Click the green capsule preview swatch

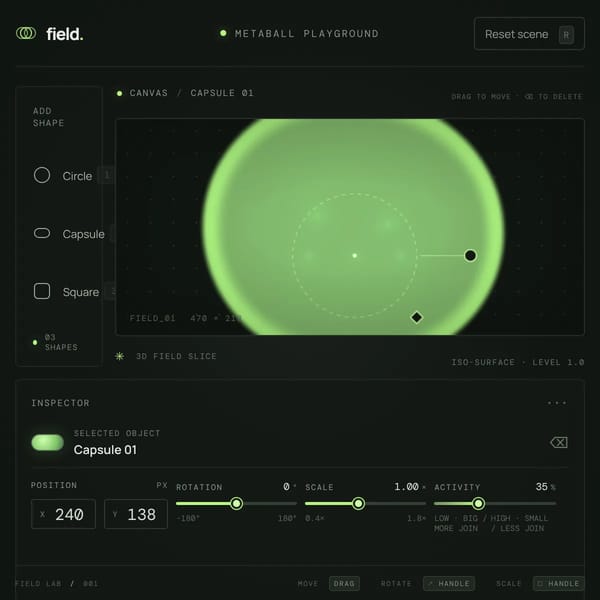(x=47, y=442)
